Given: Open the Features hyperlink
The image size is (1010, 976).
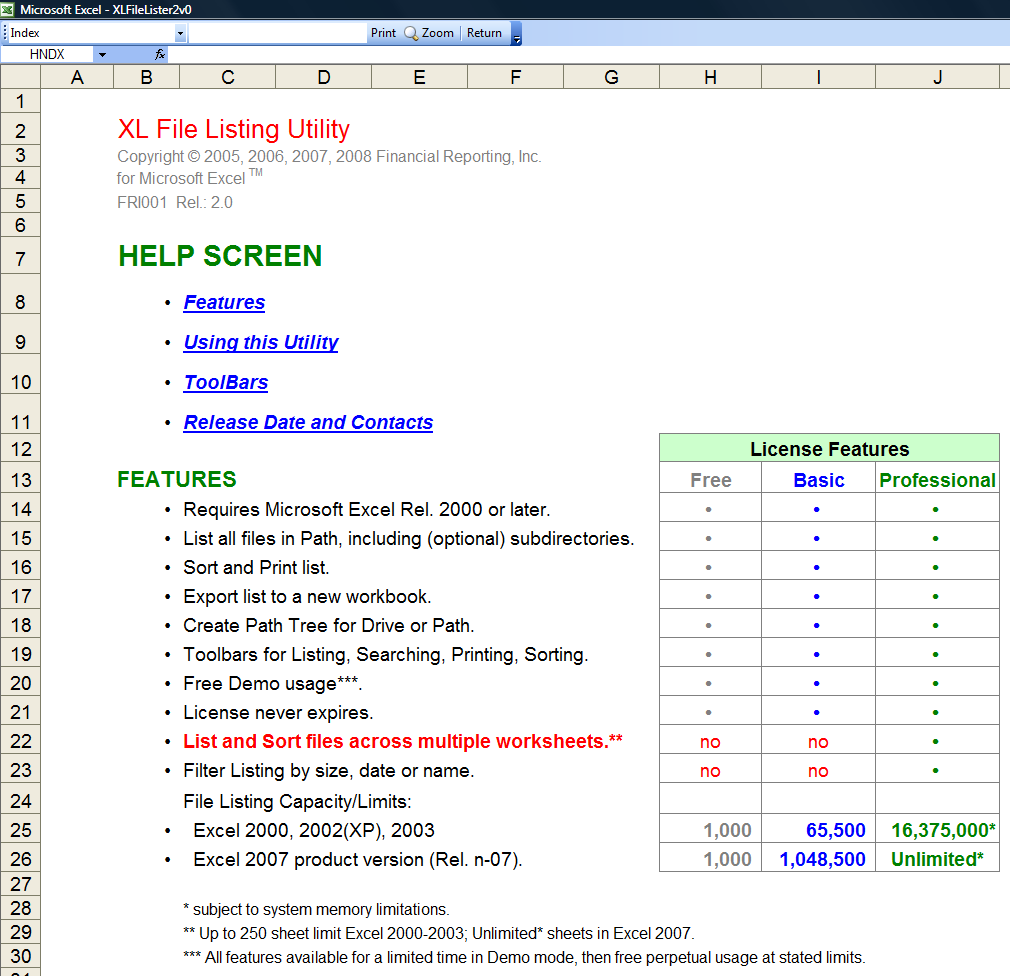Looking at the screenshot, I should pyautogui.click(x=224, y=302).
